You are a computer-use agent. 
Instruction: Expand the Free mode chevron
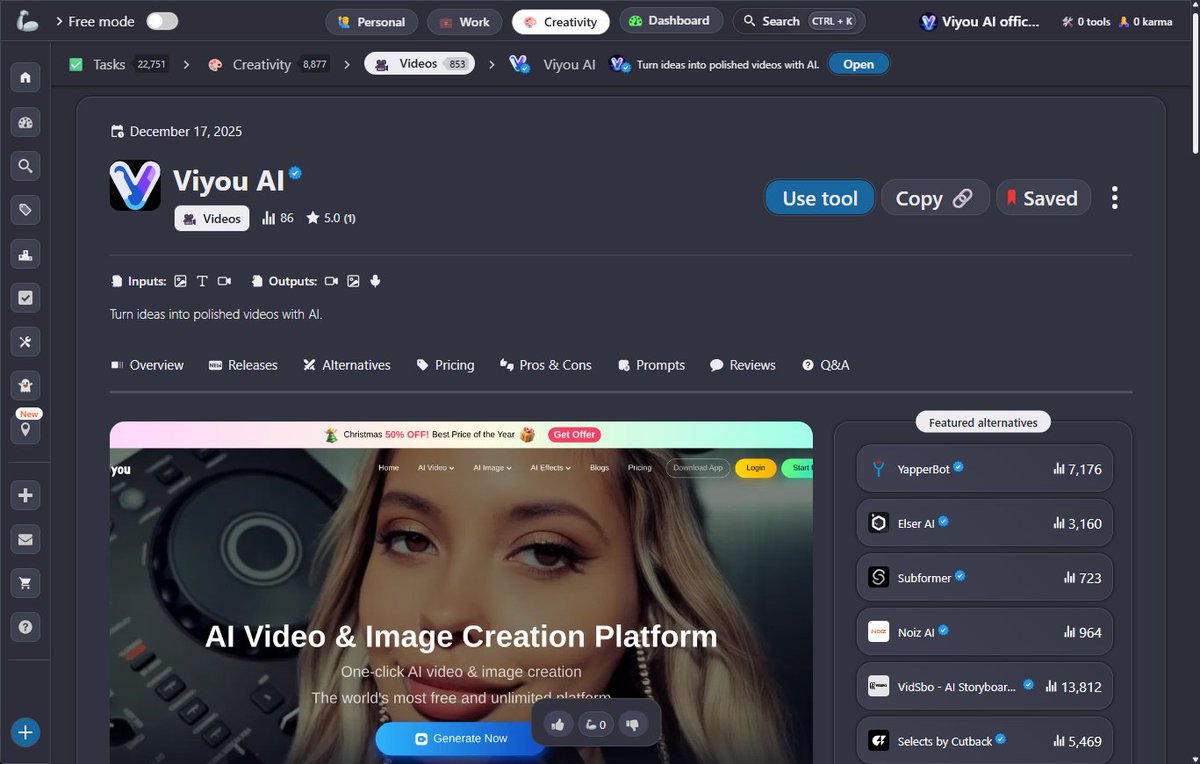(x=59, y=21)
